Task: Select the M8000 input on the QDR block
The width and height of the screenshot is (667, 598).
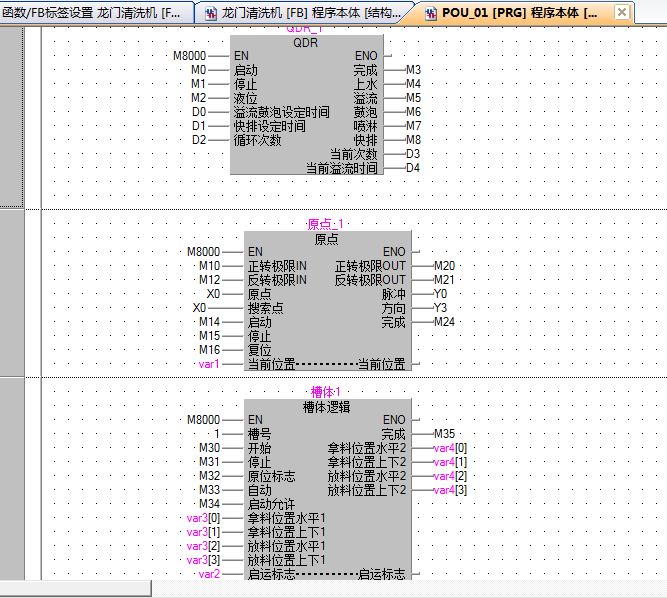Action: 193,57
